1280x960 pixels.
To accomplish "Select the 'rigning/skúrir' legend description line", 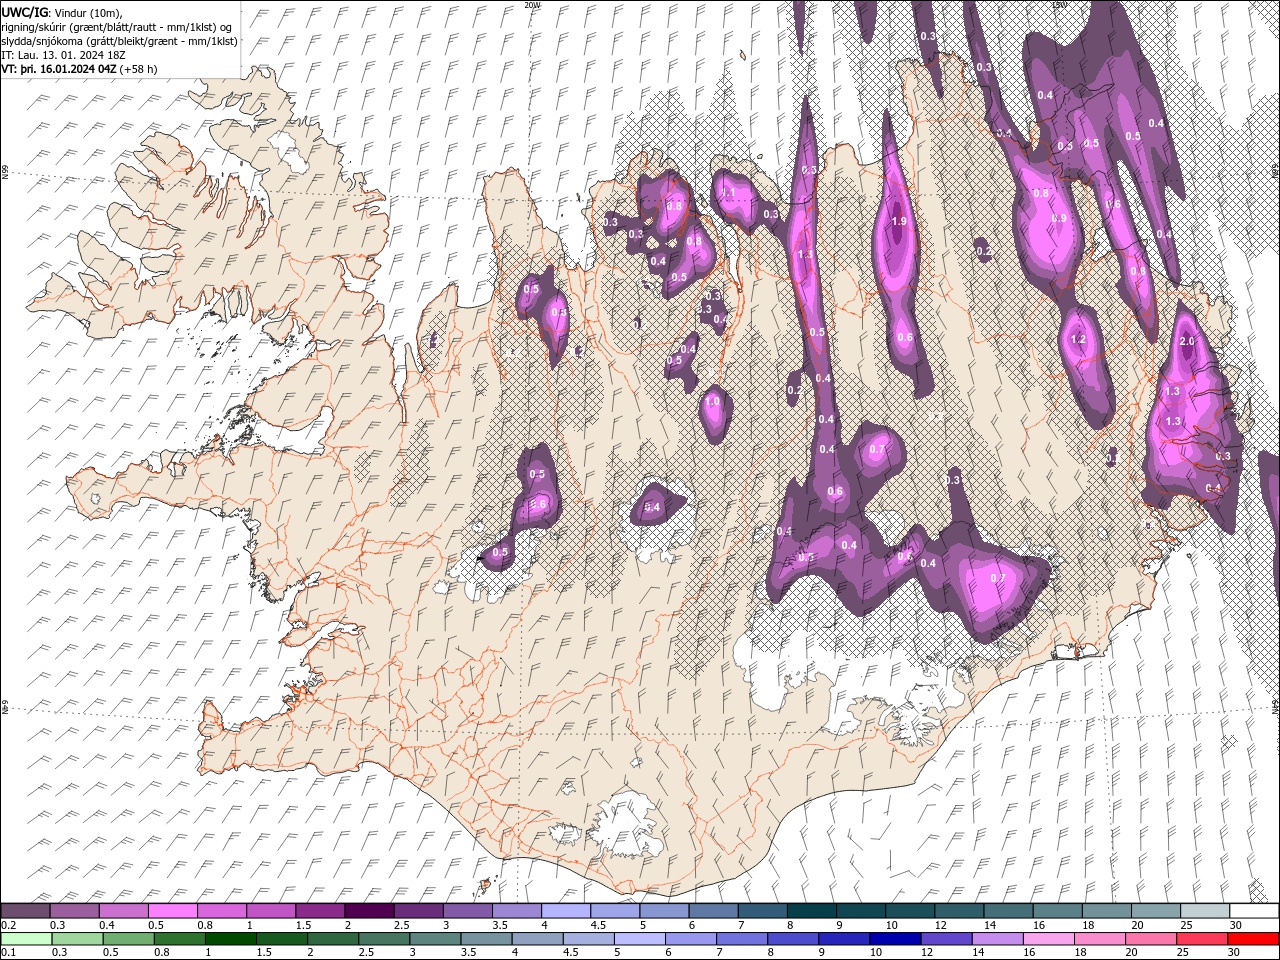I will pos(116,26).
